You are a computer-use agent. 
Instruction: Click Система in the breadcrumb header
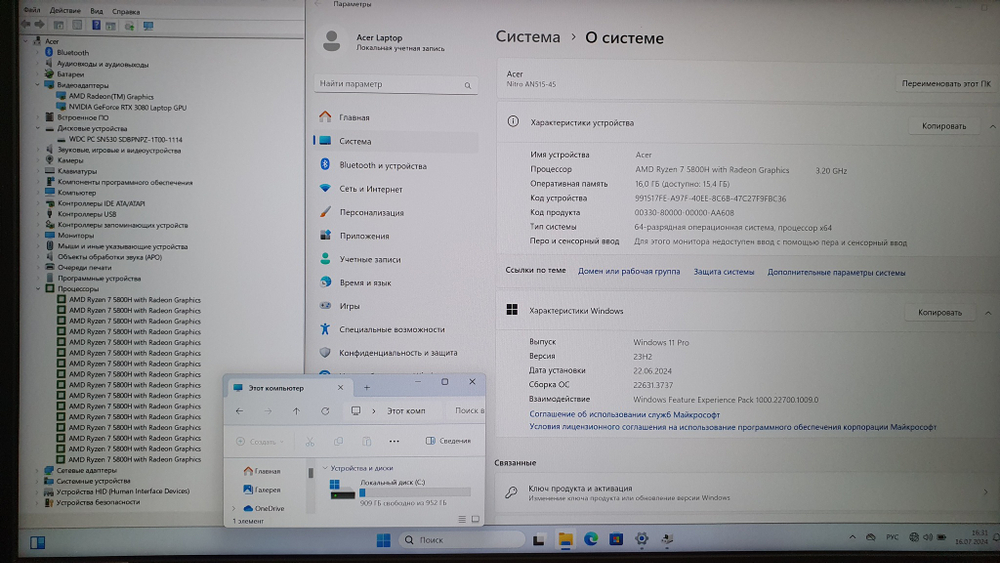[528, 37]
